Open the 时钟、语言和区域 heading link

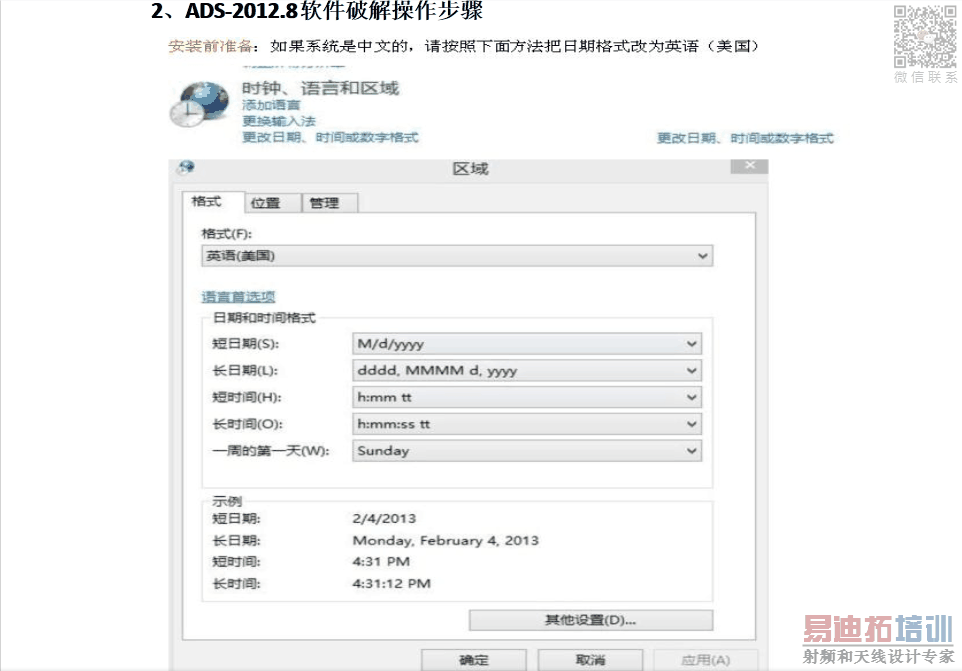320,88
